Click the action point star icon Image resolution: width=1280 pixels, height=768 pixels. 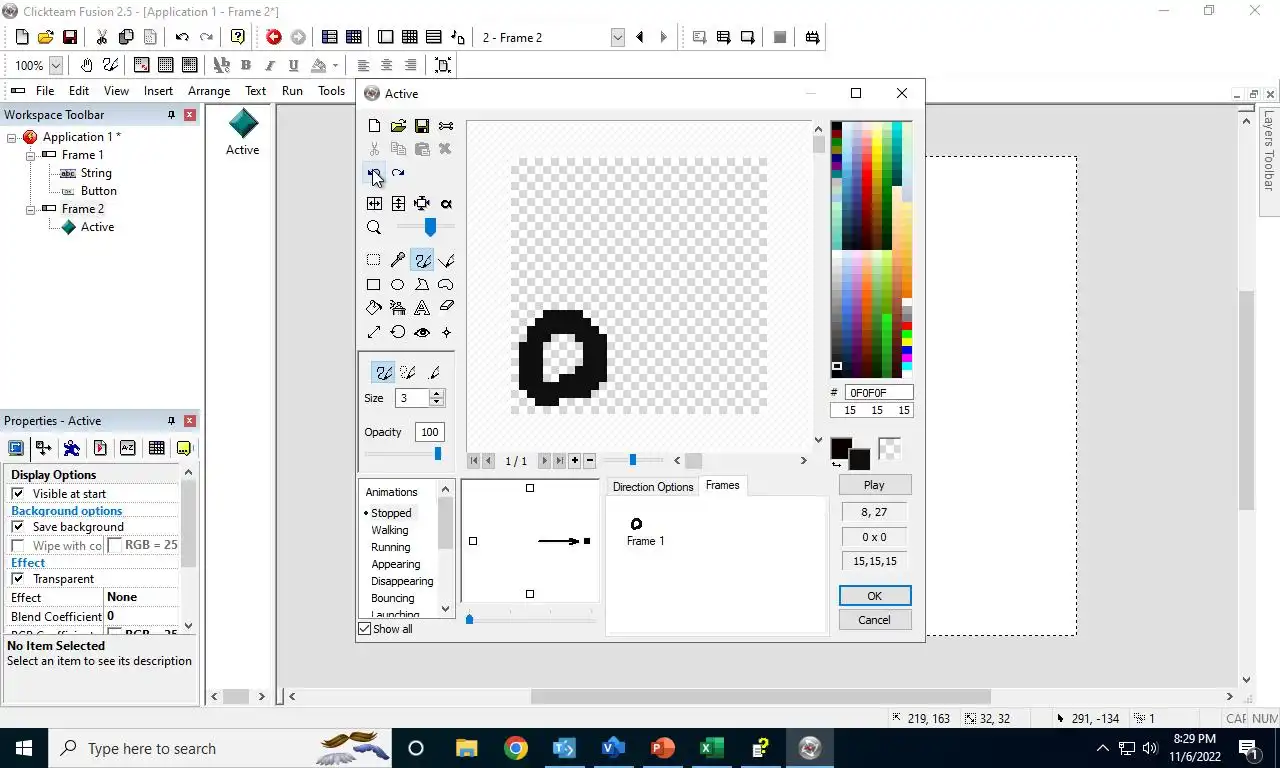446,332
